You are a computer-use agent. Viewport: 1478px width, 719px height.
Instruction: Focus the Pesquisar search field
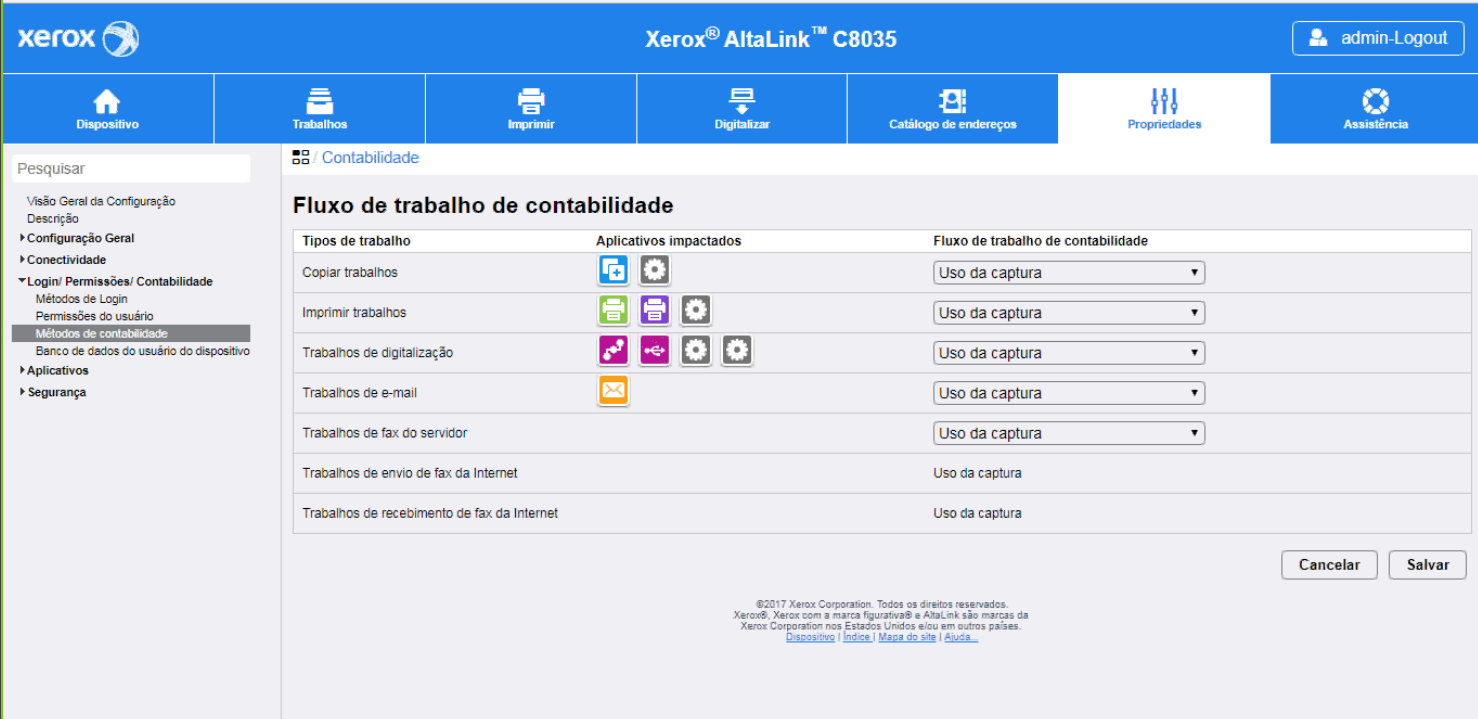(x=131, y=169)
